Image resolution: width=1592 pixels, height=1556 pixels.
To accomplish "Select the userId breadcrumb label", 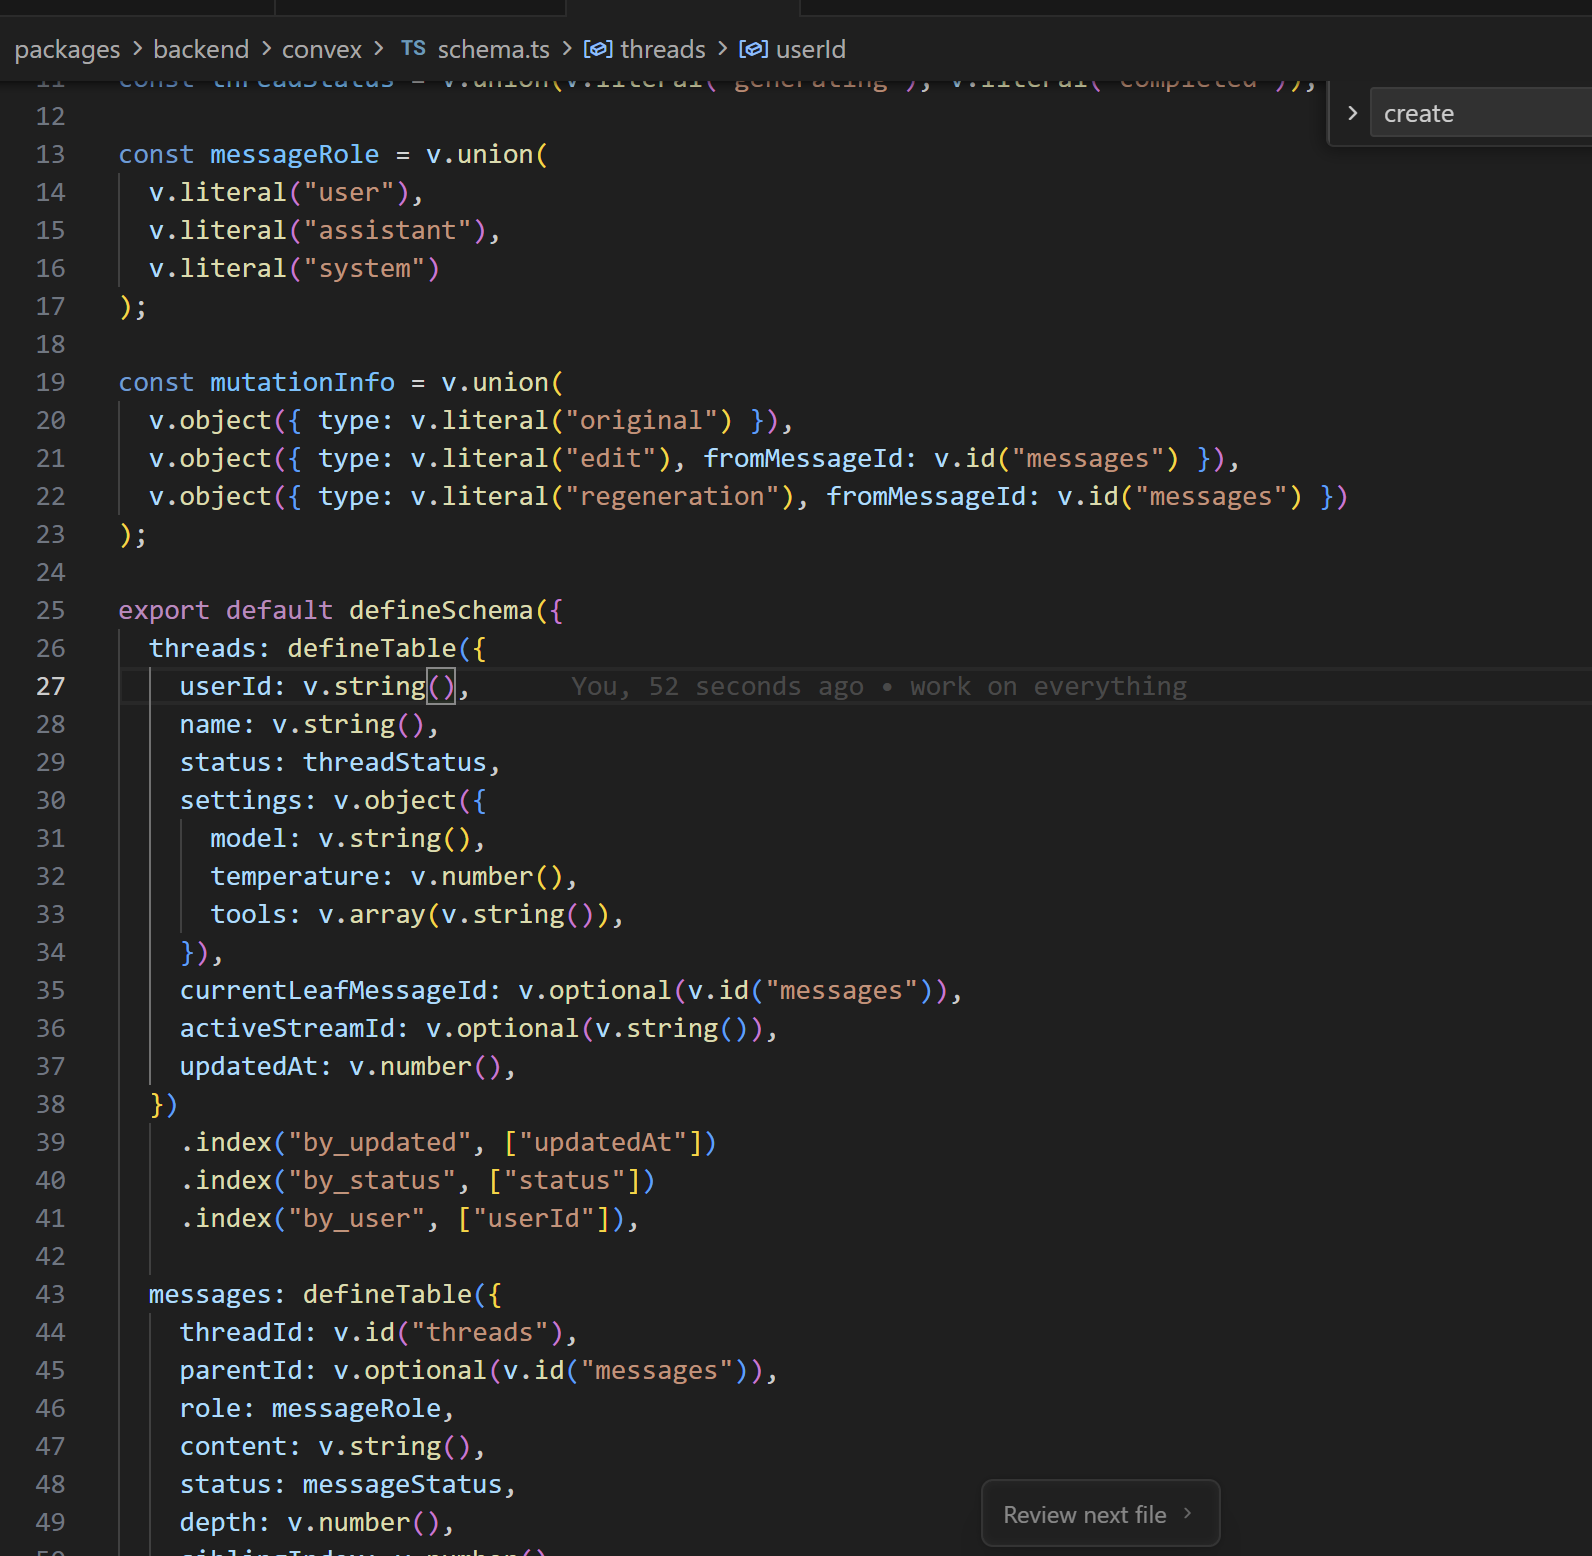I will [x=810, y=49].
